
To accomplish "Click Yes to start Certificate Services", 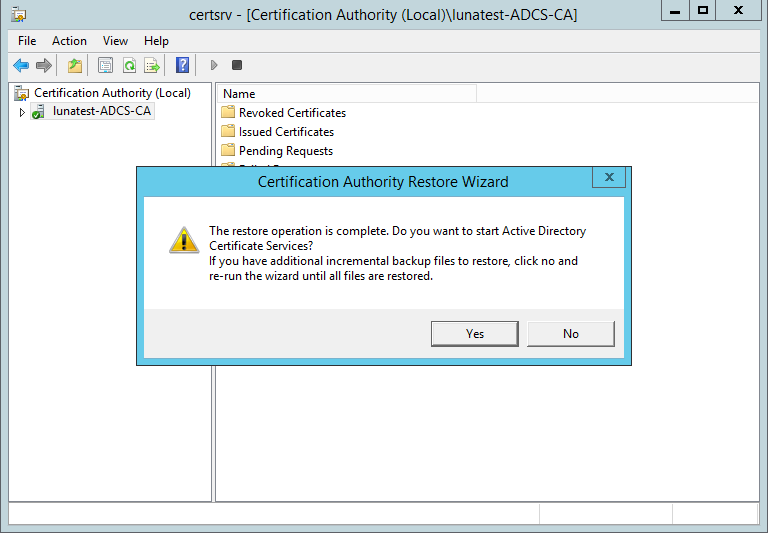I will coord(475,334).
